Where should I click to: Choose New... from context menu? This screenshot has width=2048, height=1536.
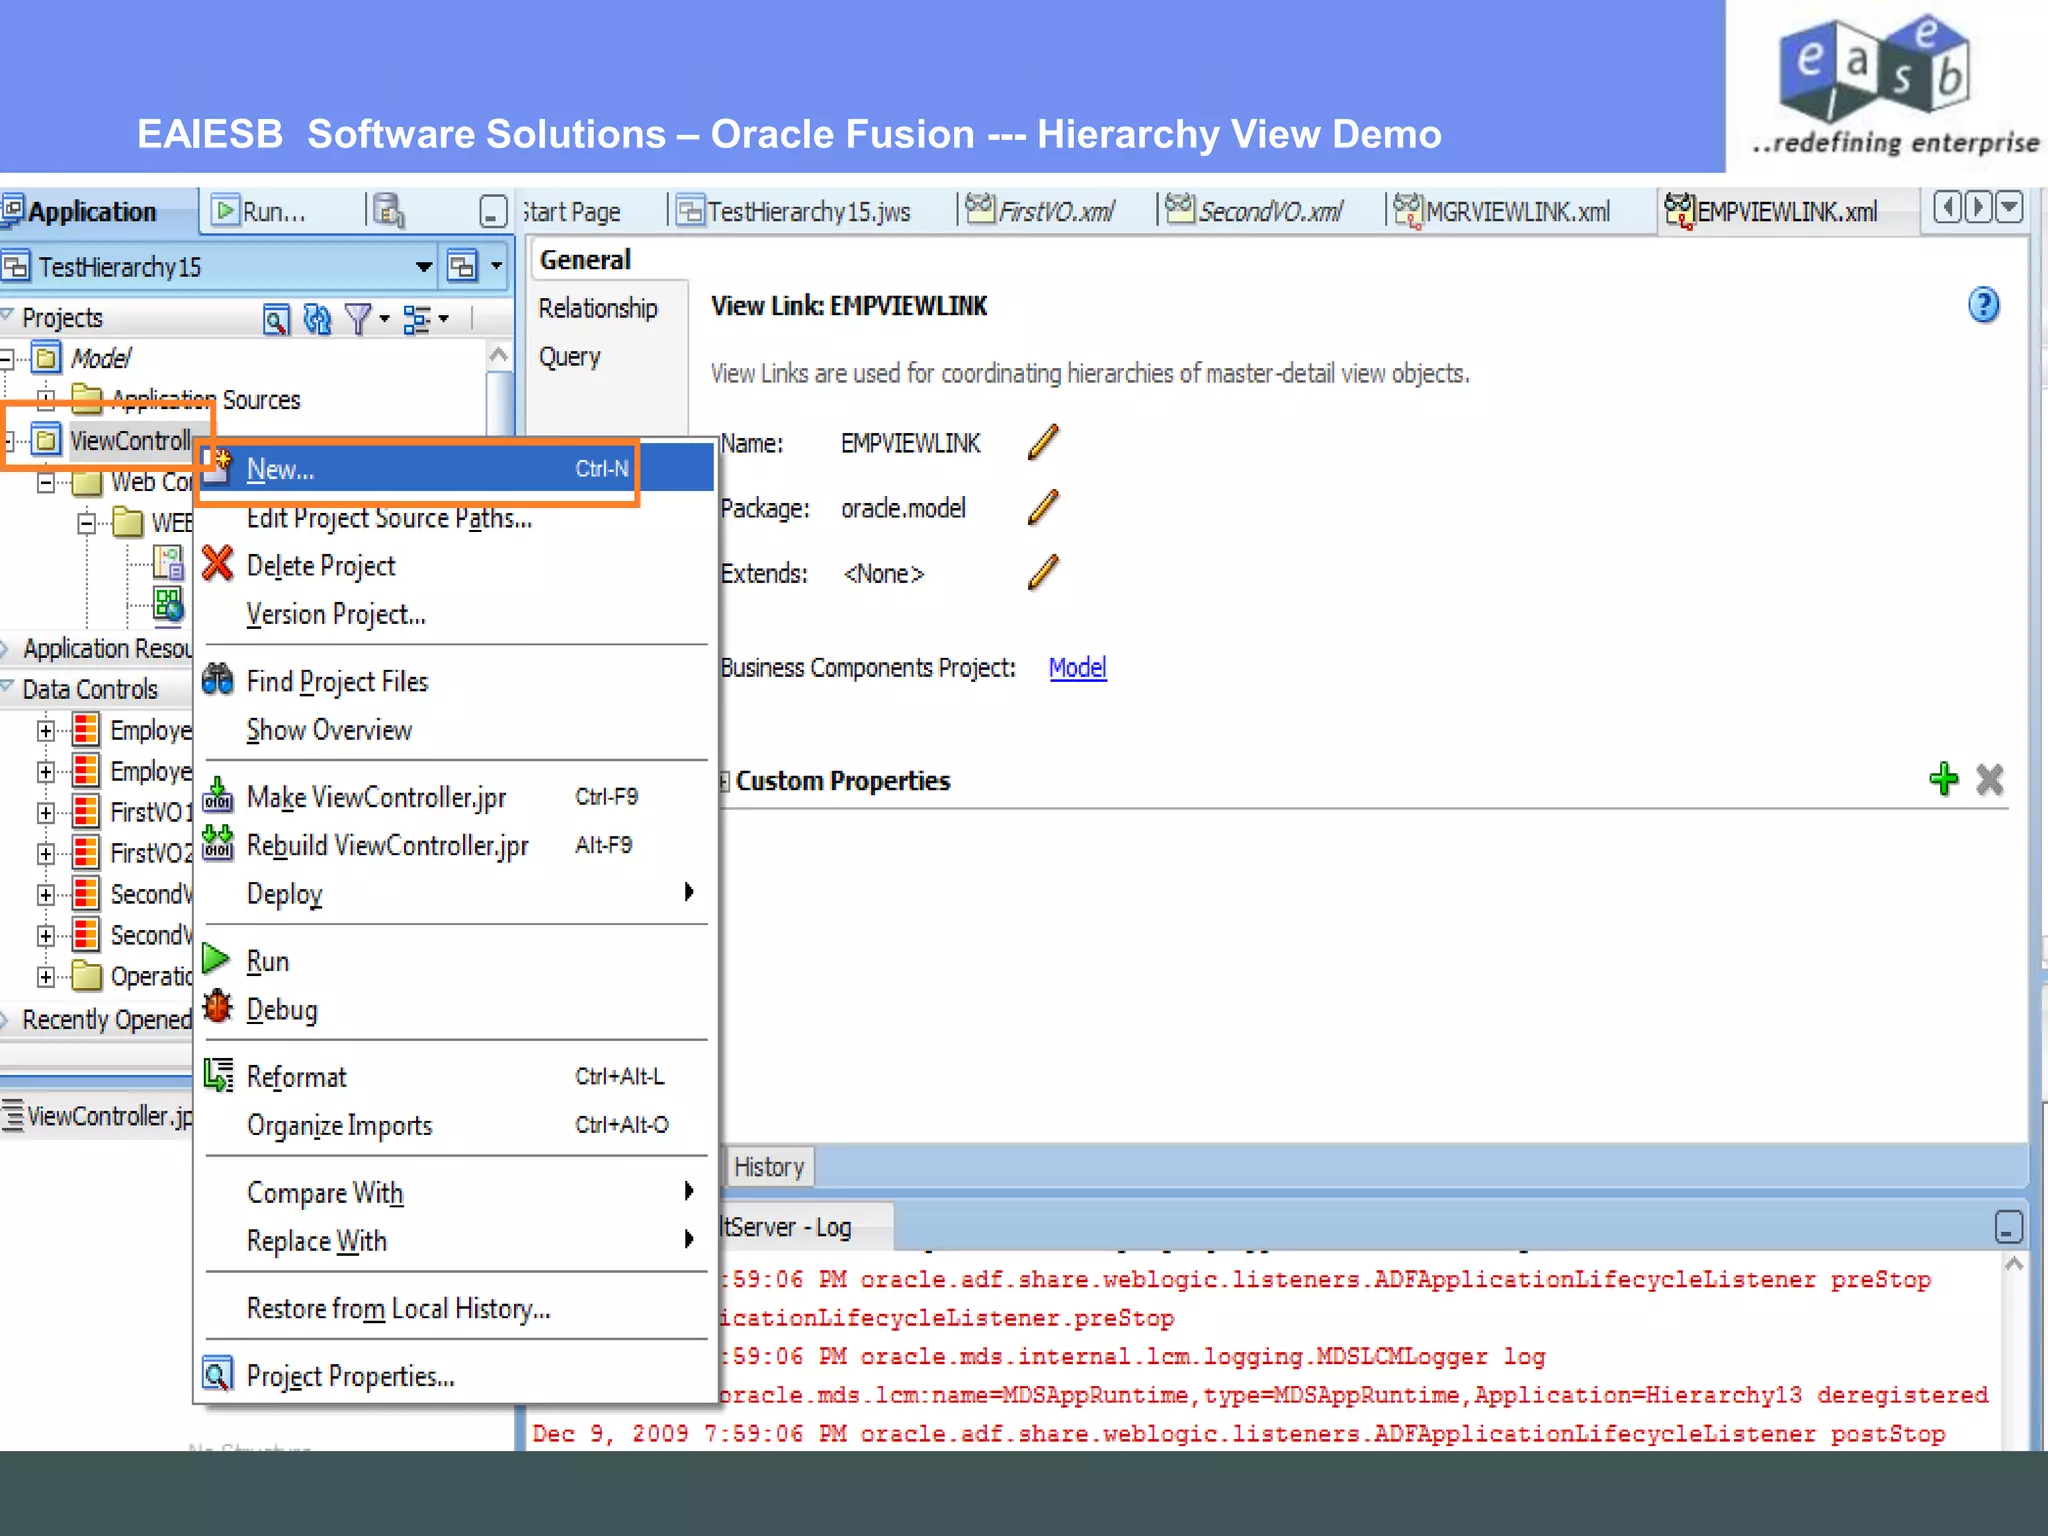tap(456, 468)
